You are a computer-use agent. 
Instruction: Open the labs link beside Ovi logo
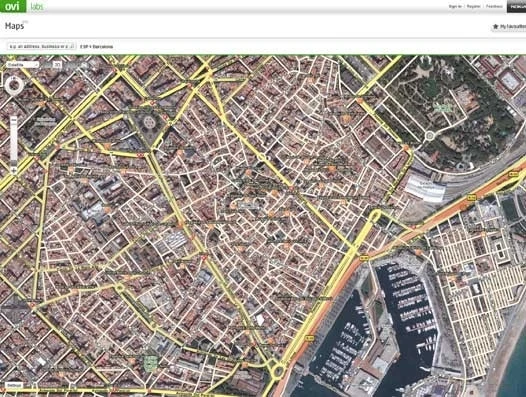(37, 6)
